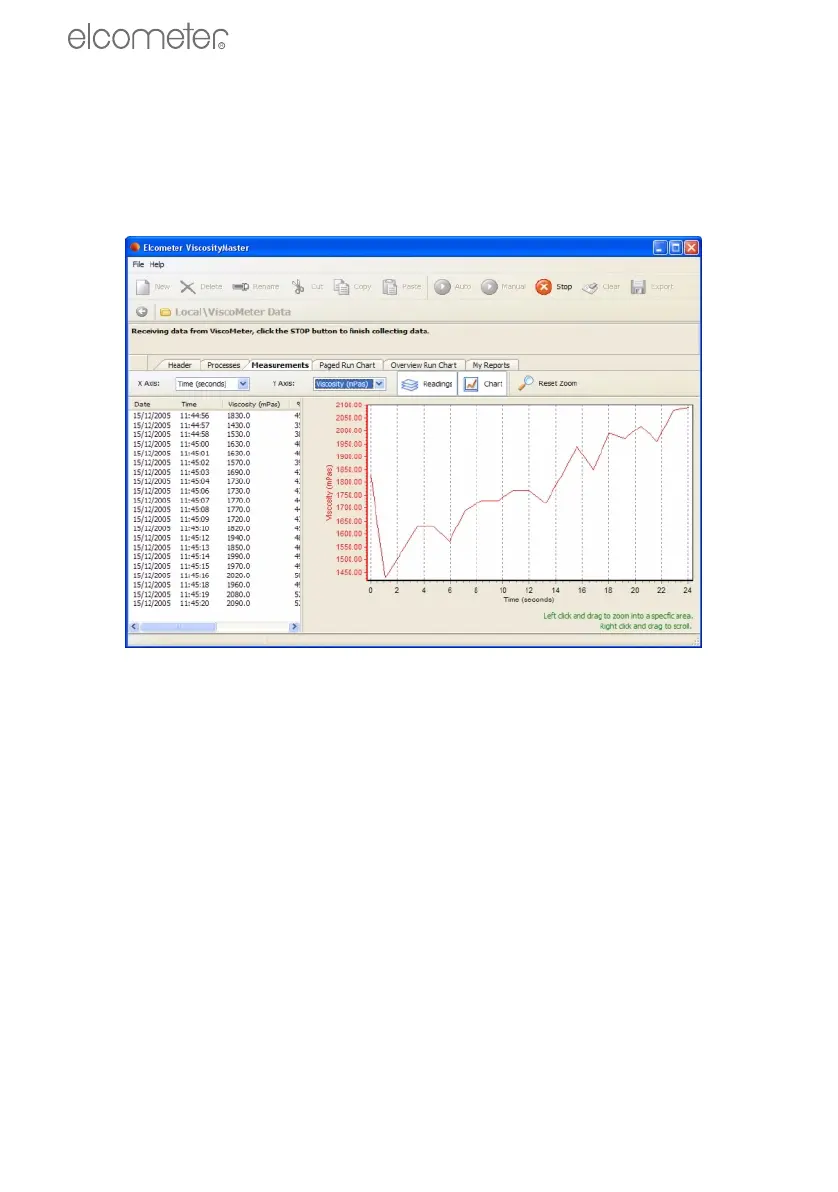
Task: Go to the My Reports tab
Action: pos(491,365)
